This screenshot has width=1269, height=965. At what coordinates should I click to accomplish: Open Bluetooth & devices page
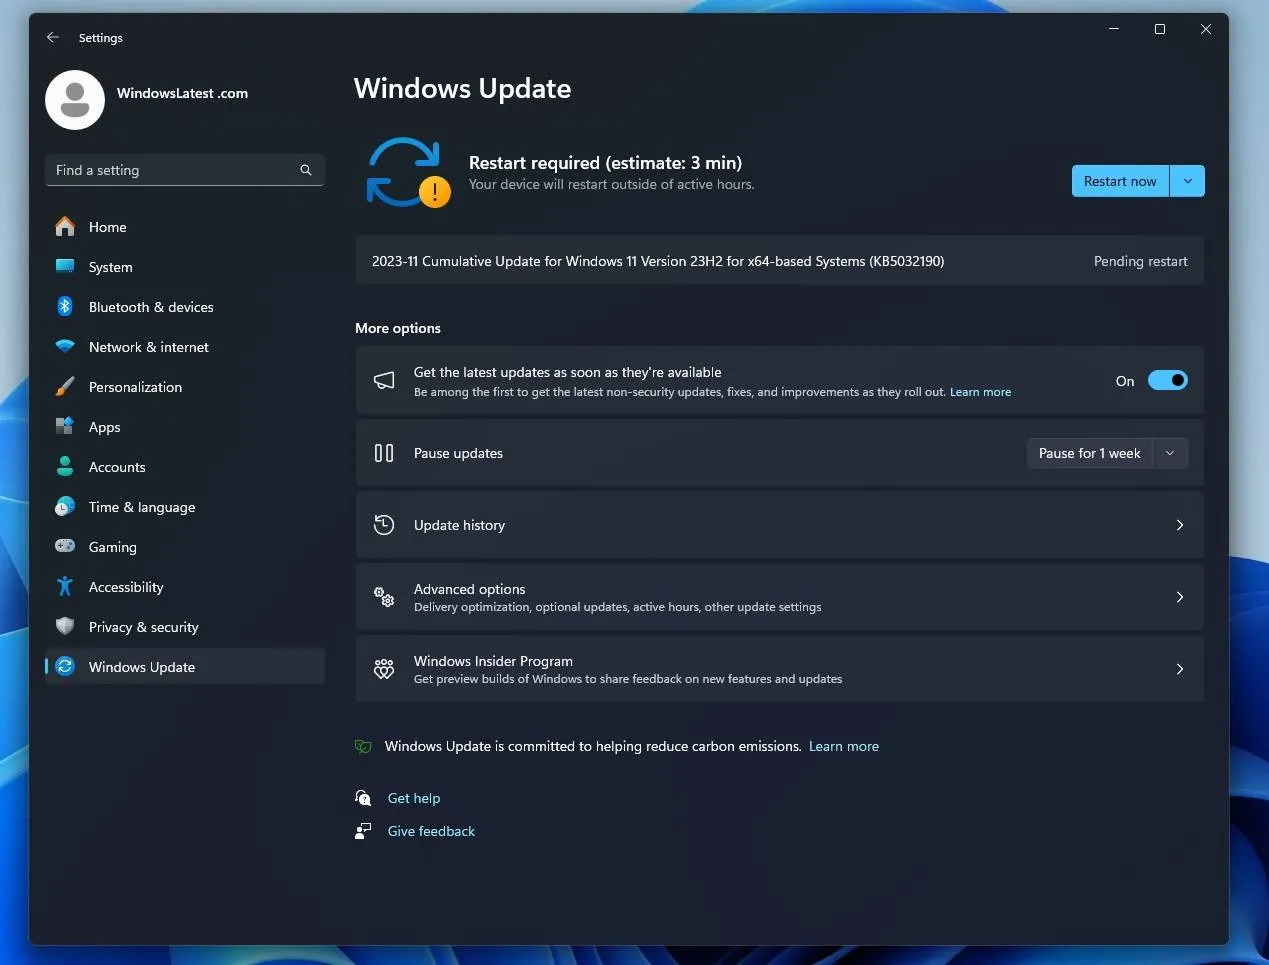185,307
